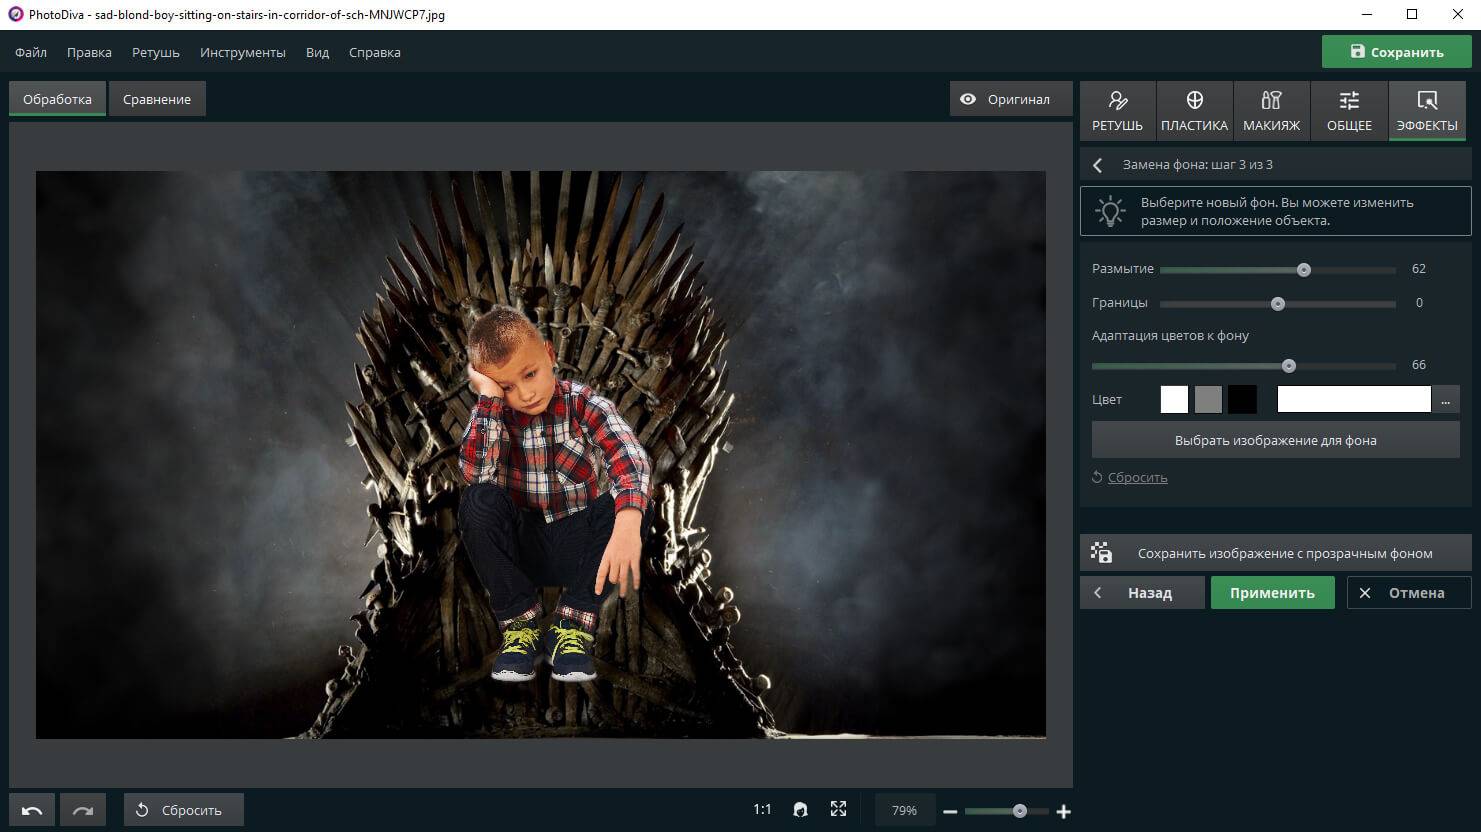Zoom in with the plus icon

click(x=1064, y=811)
